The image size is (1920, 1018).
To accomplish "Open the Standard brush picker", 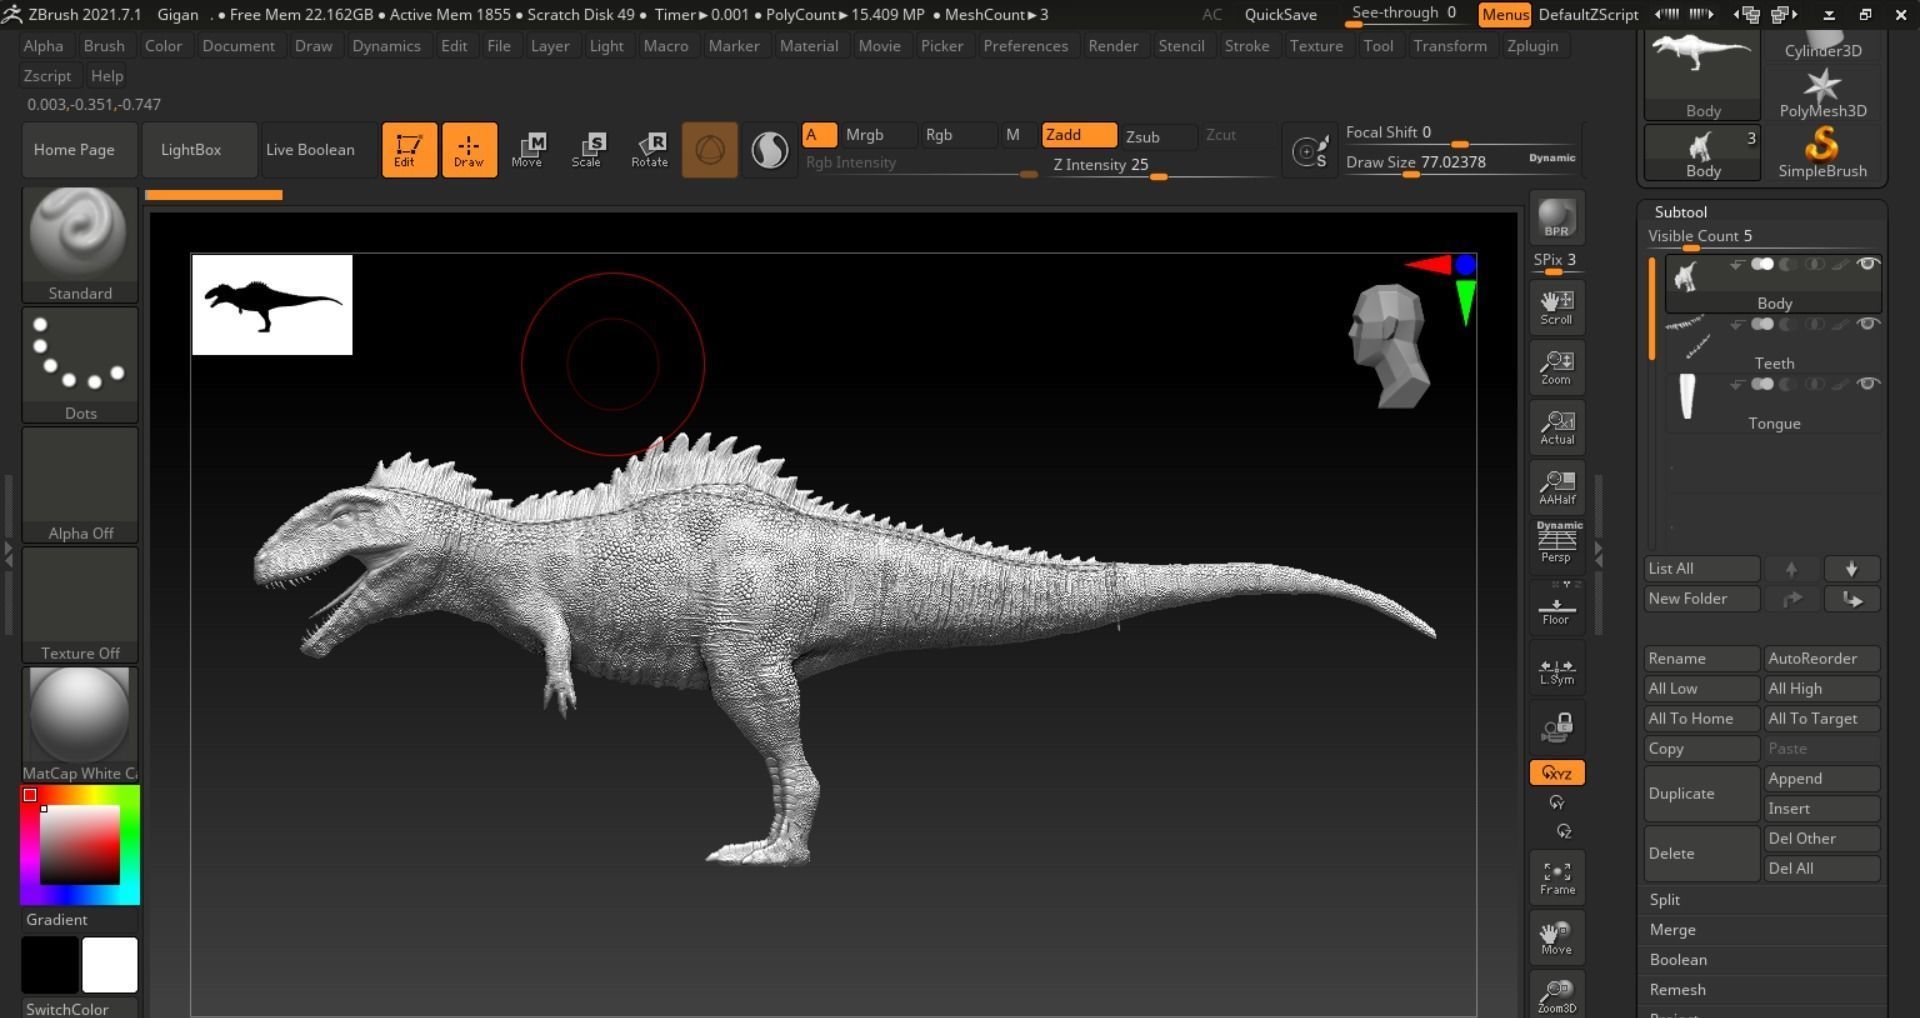I will 80,245.
